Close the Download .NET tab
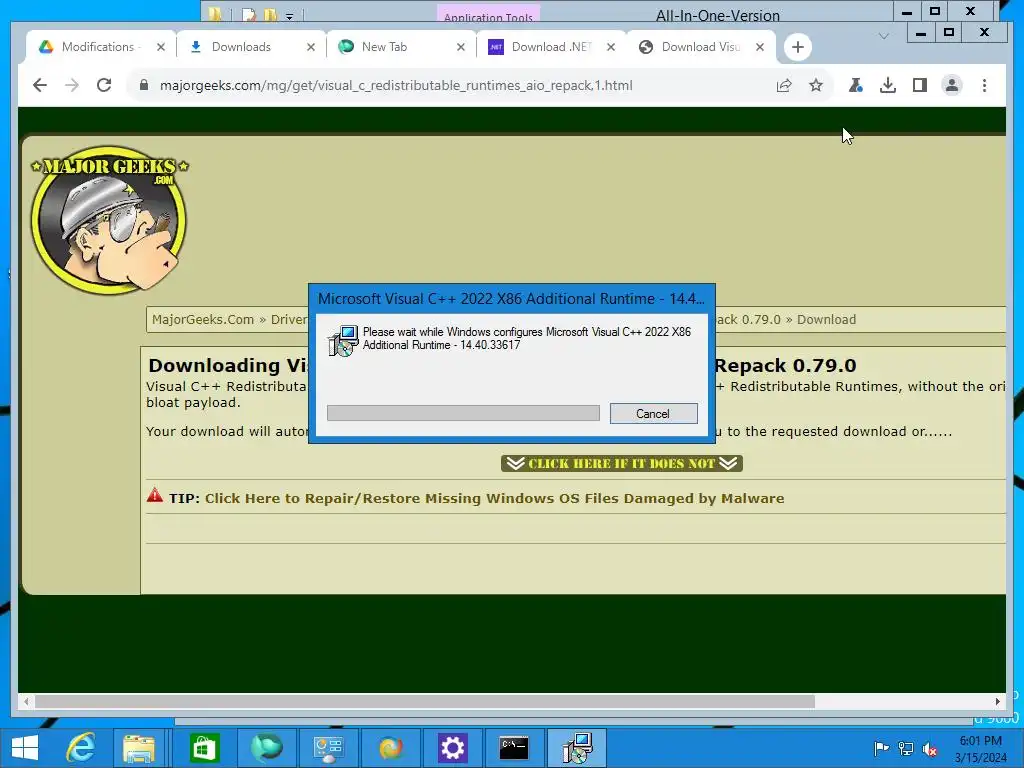This screenshot has height=768, width=1024. pyautogui.click(x=611, y=47)
